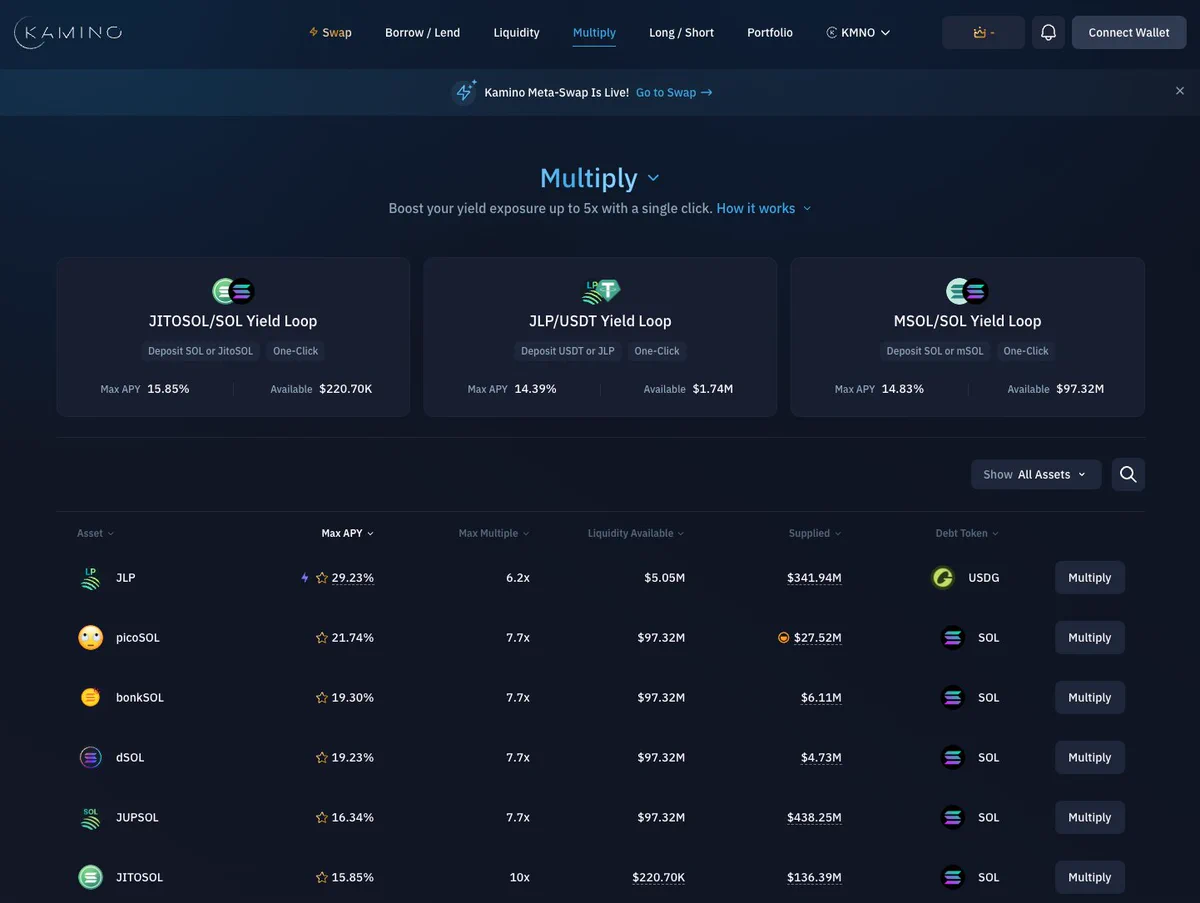Click the $341.94M supplied value
Image resolution: width=1200 pixels, height=903 pixels.
814,578
